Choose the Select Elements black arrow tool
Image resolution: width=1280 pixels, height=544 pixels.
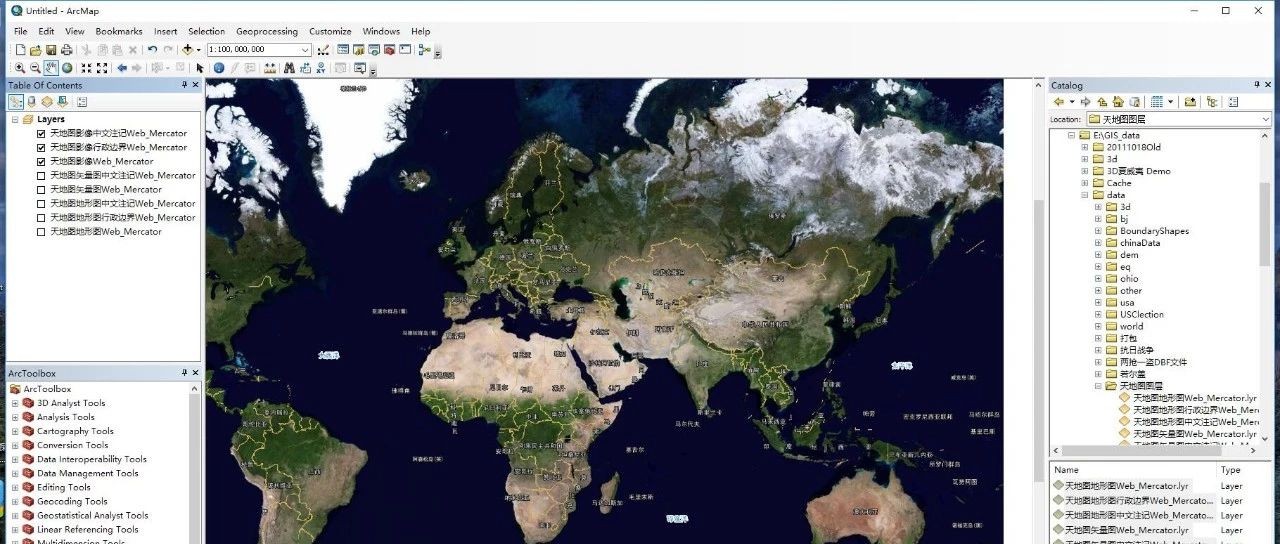tap(200, 68)
